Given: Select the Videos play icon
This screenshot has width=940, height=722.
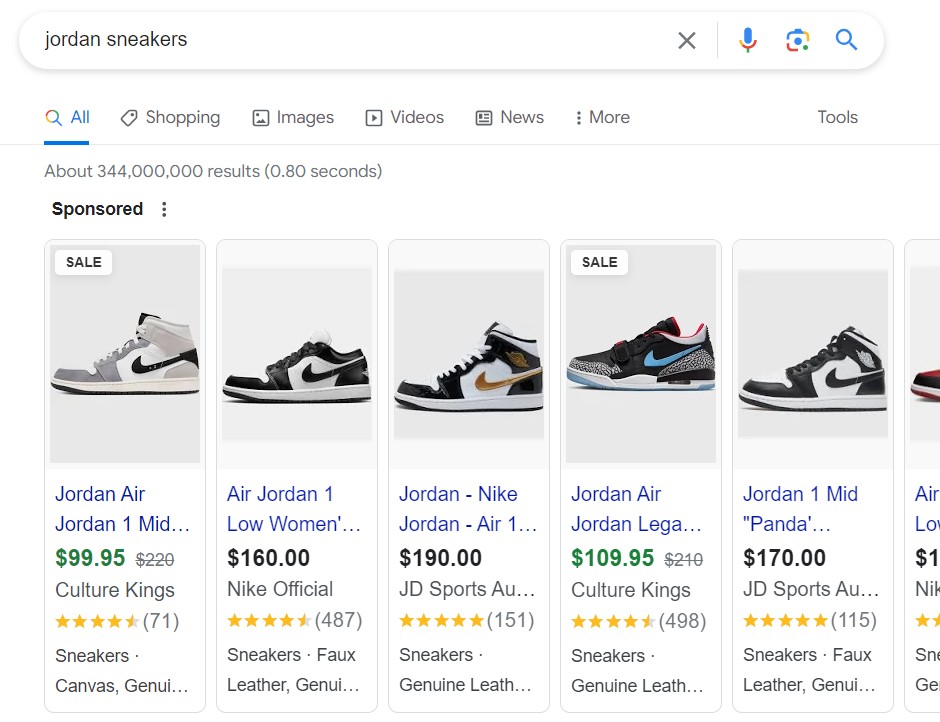Looking at the screenshot, I should pos(374,117).
